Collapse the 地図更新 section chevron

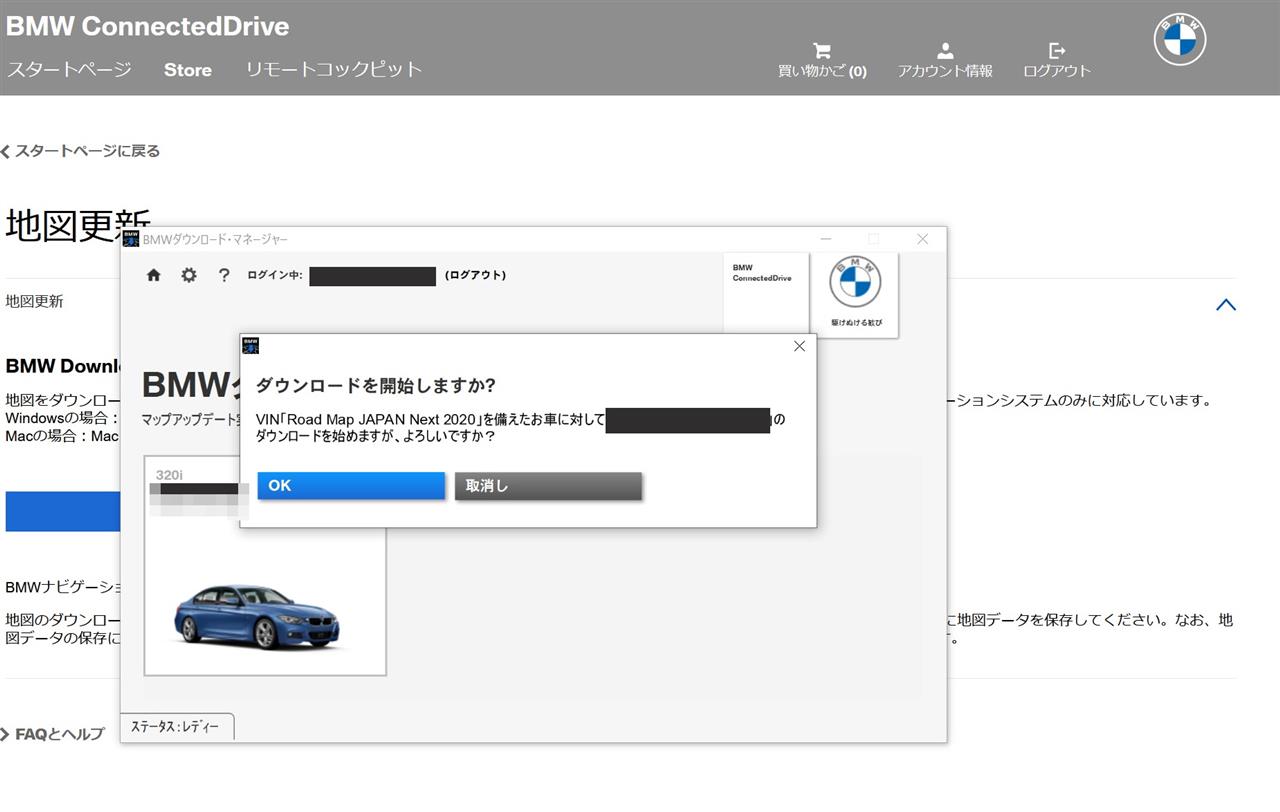1226,305
